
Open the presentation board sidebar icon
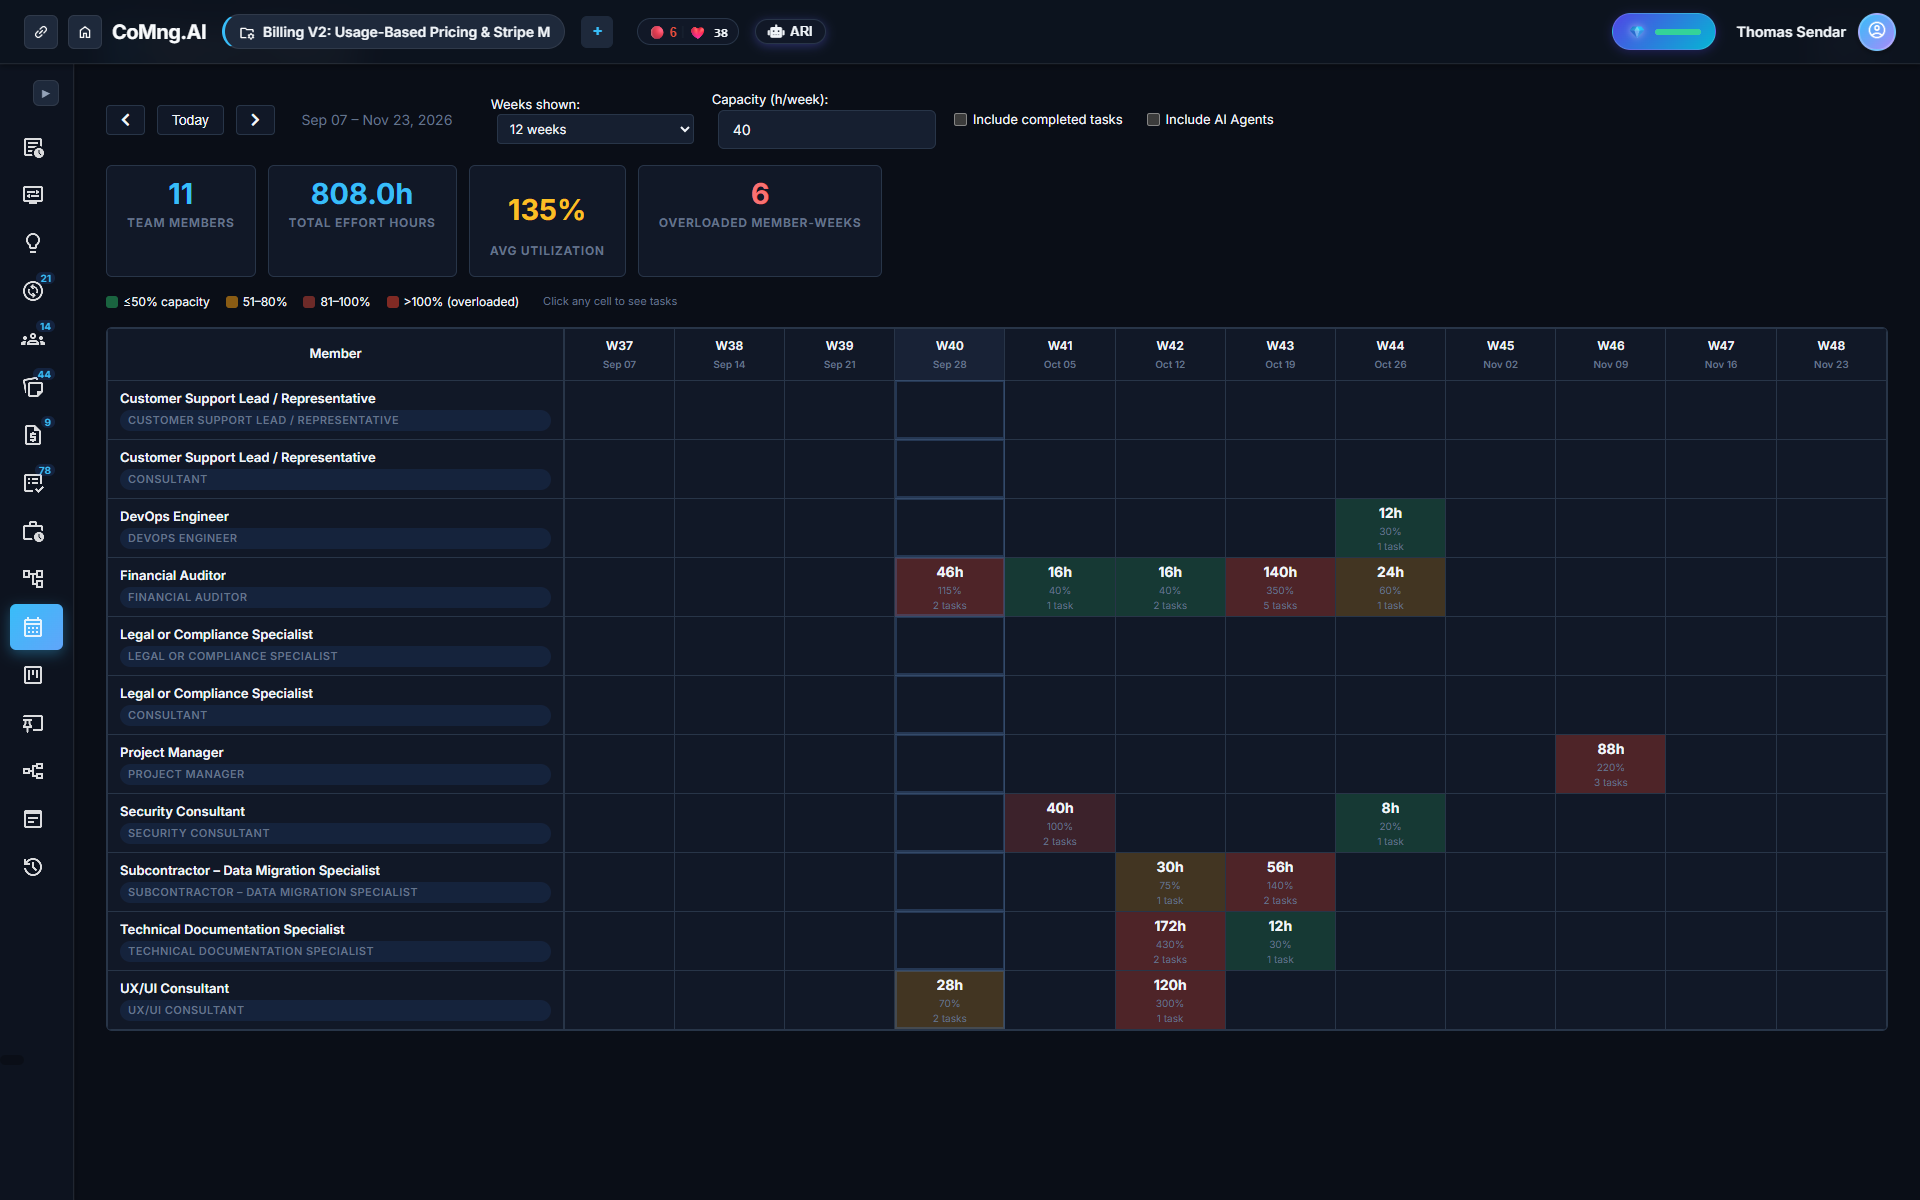[x=33, y=723]
